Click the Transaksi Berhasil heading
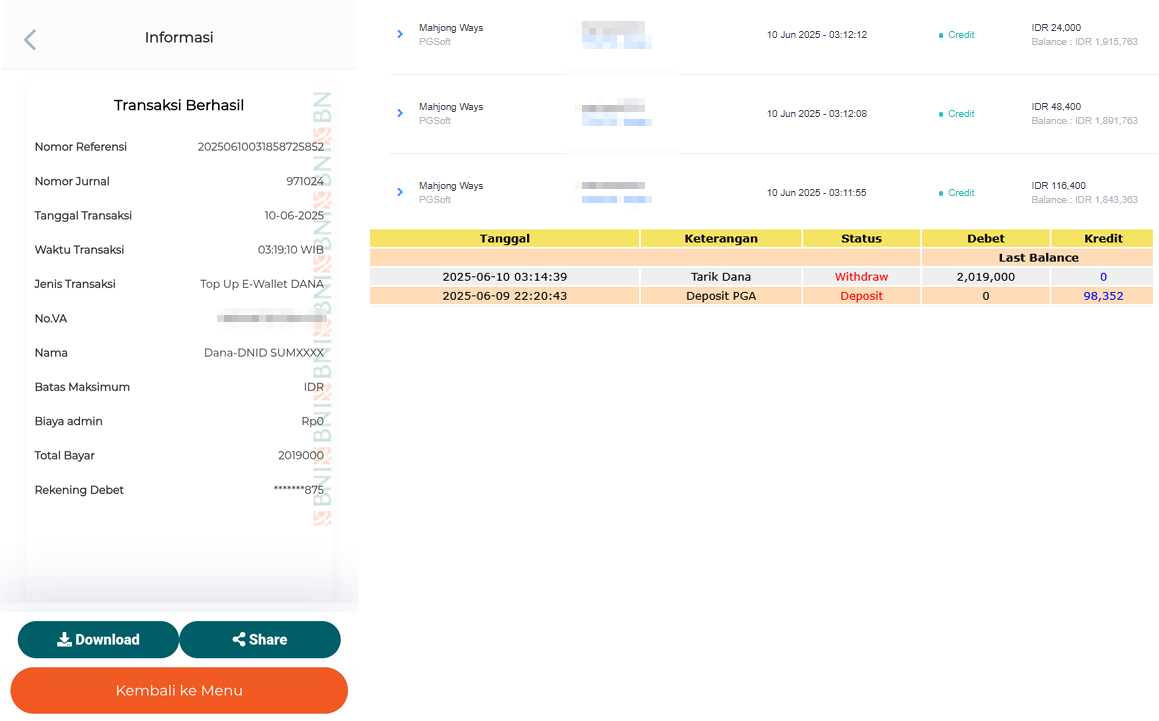 coord(179,105)
